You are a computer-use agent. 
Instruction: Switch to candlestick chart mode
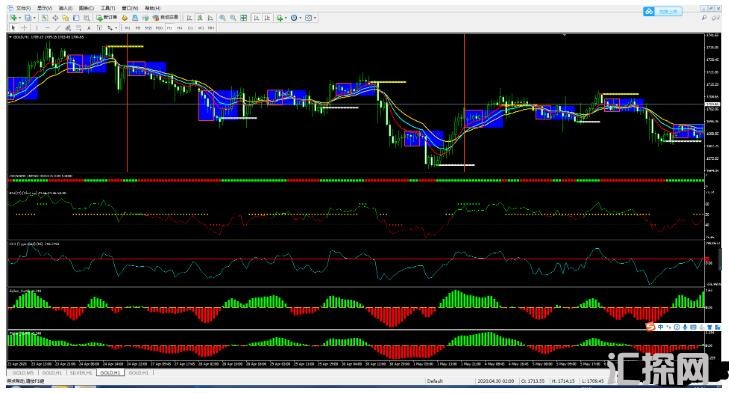200,18
